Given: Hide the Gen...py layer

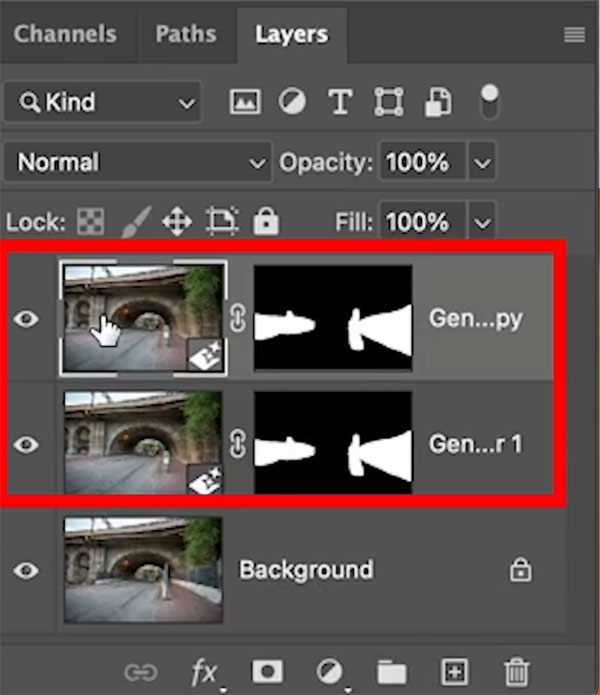Looking at the screenshot, I should (26, 319).
